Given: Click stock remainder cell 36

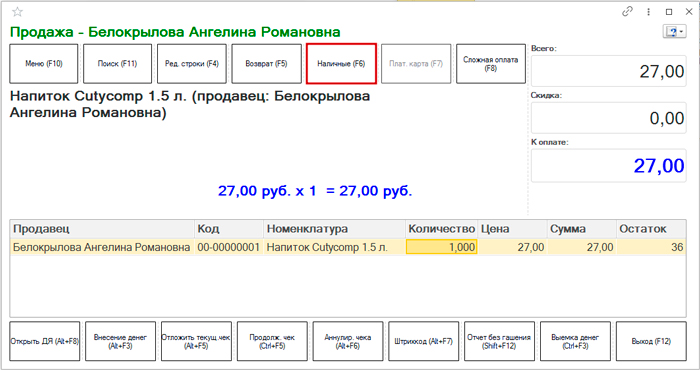Looking at the screenshot, I should tap(651, 247).
